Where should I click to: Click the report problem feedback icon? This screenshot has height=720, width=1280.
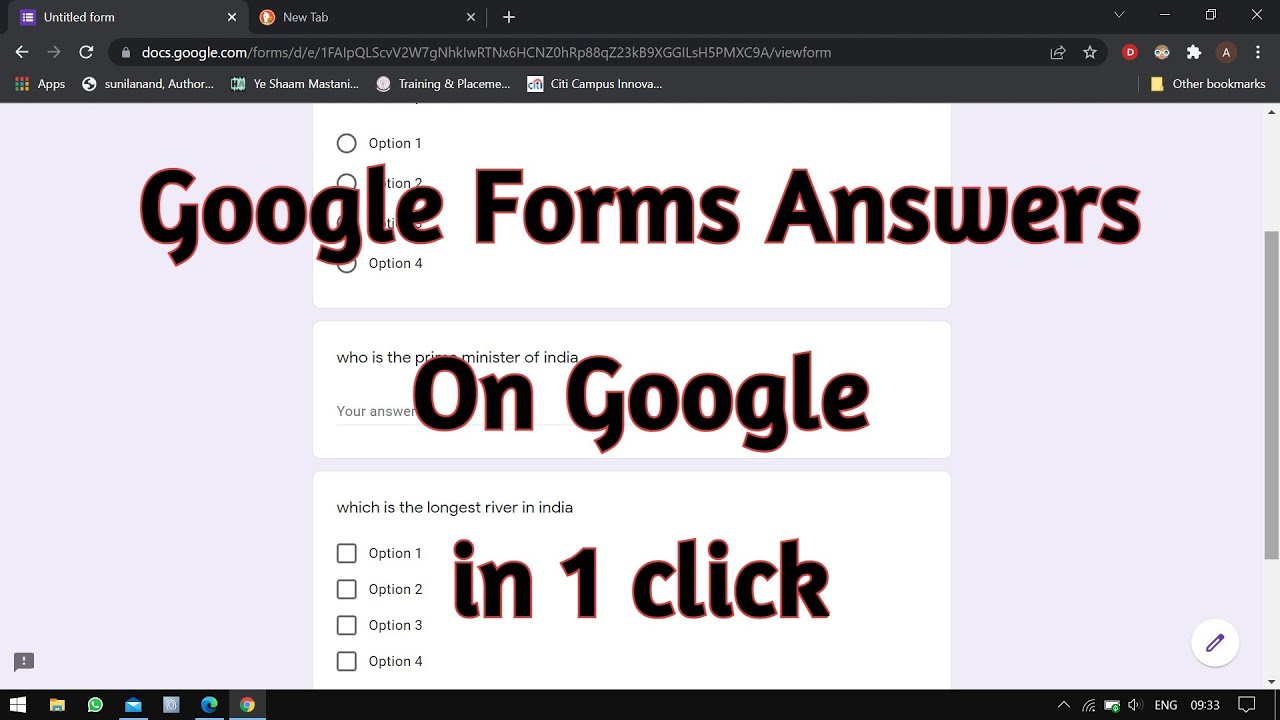pos(24,661)
